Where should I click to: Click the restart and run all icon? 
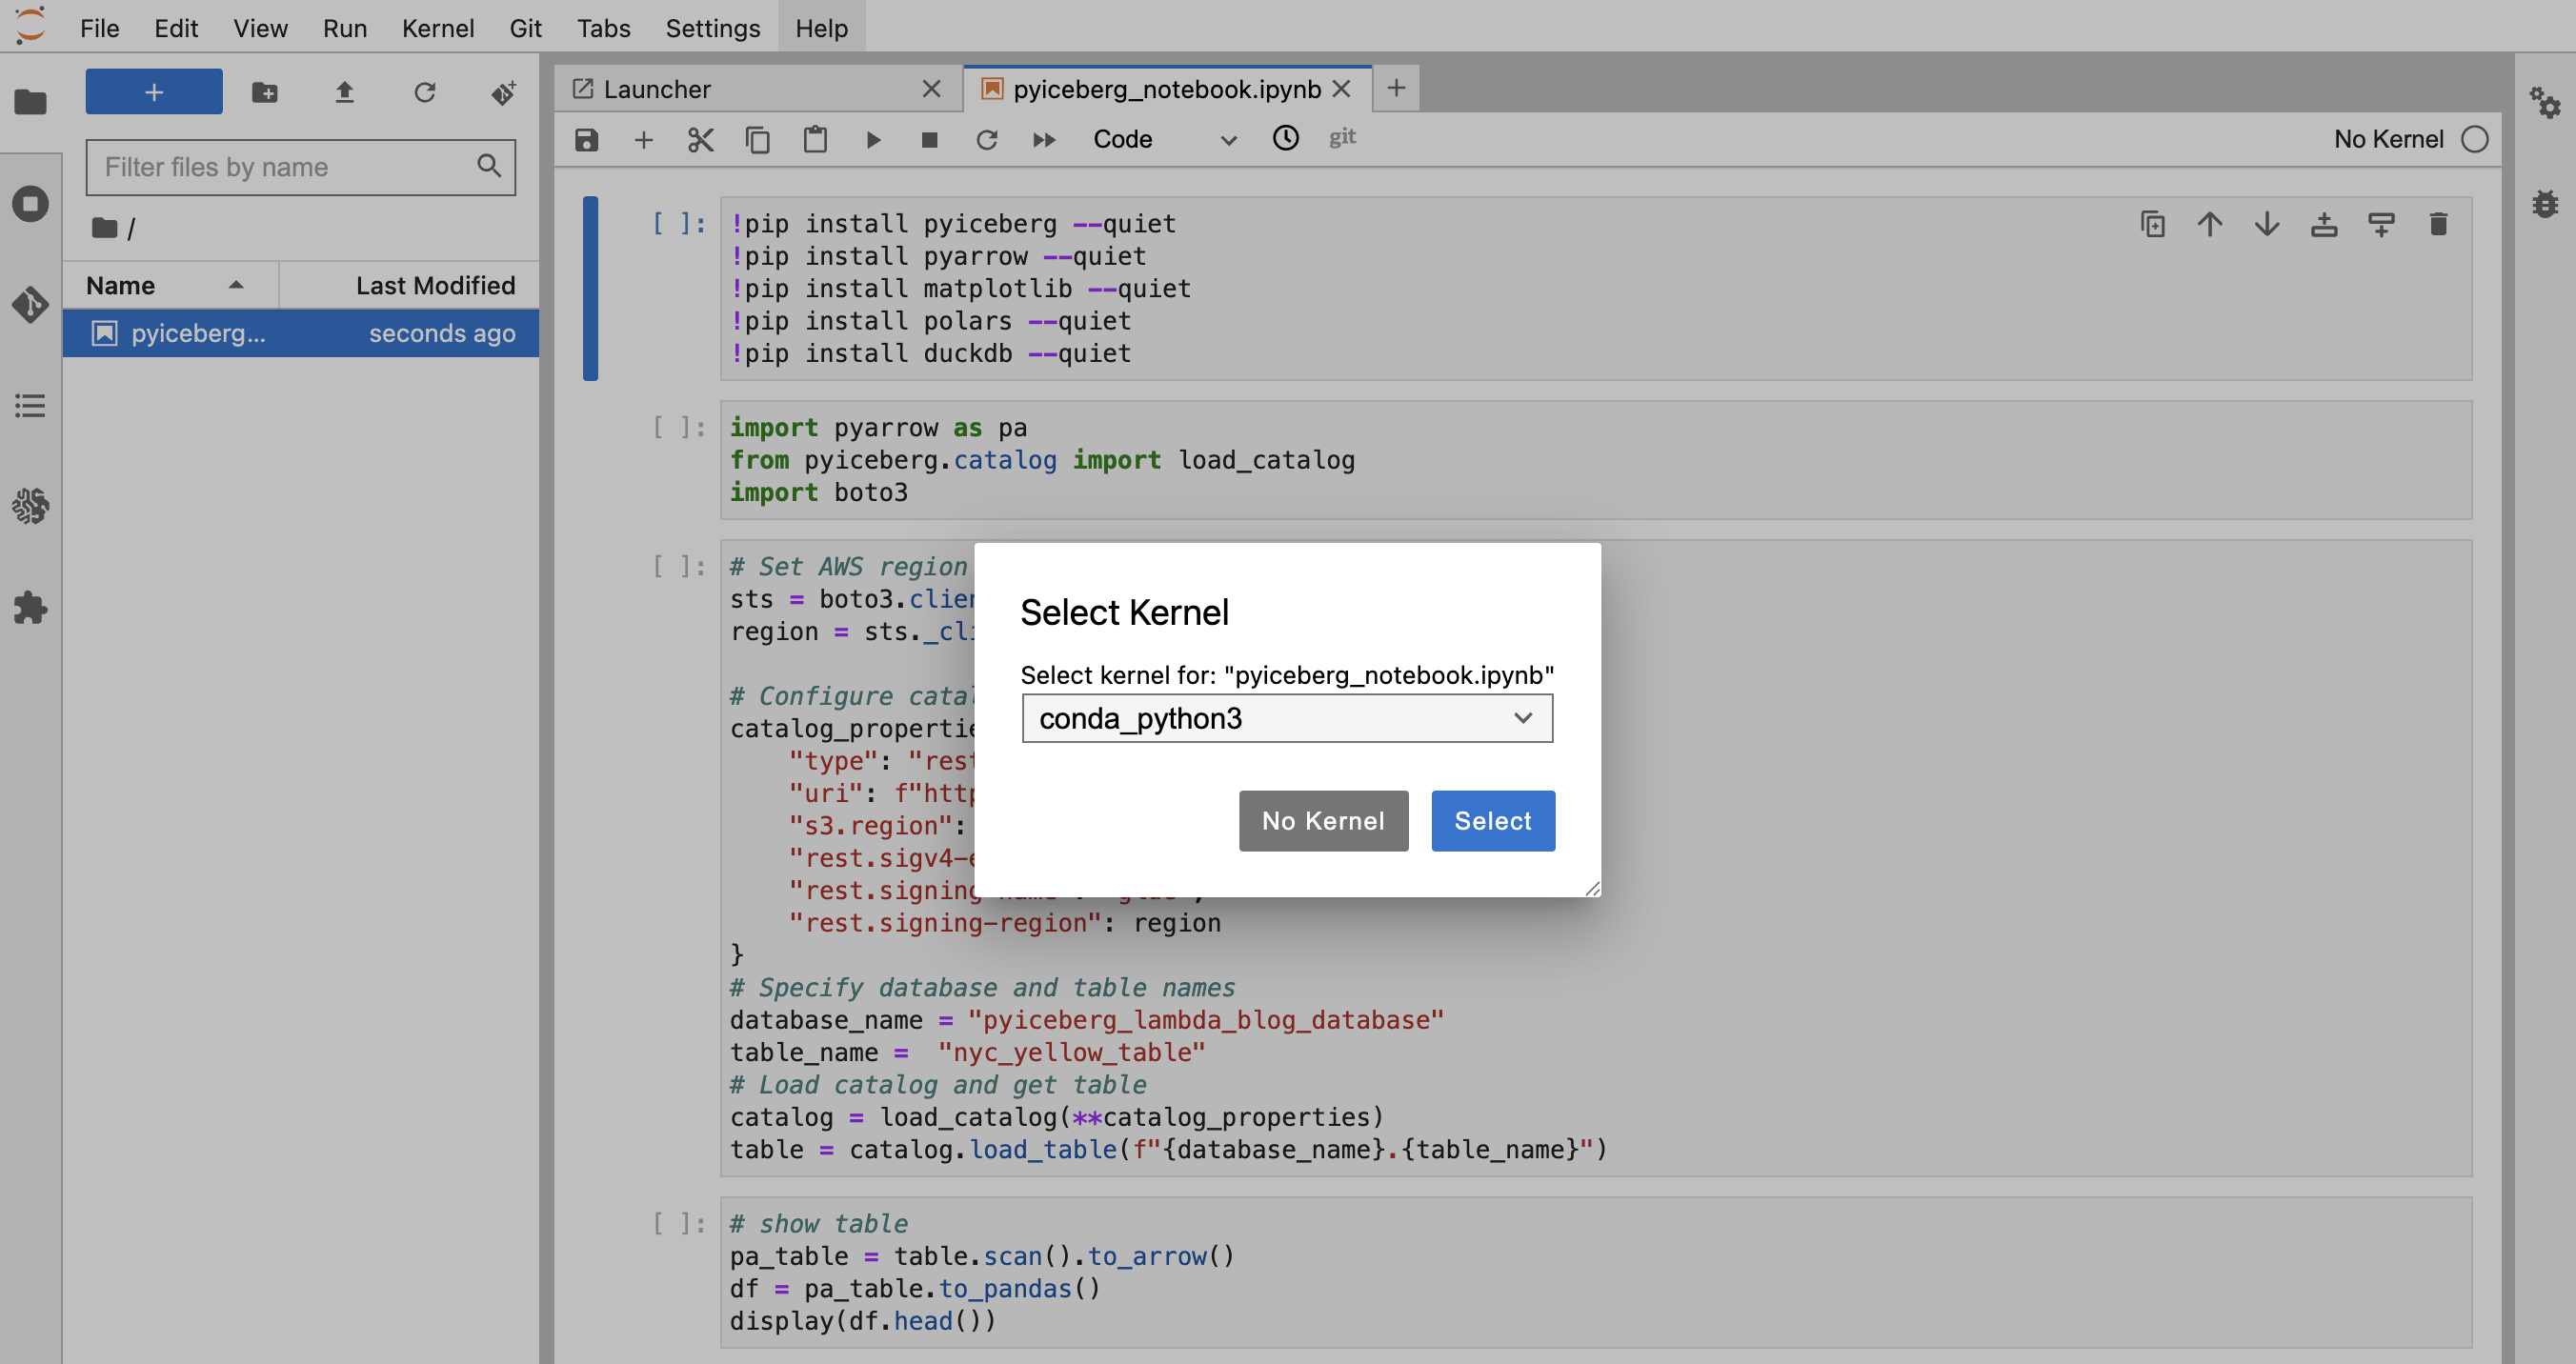[x=1043, y=139]
